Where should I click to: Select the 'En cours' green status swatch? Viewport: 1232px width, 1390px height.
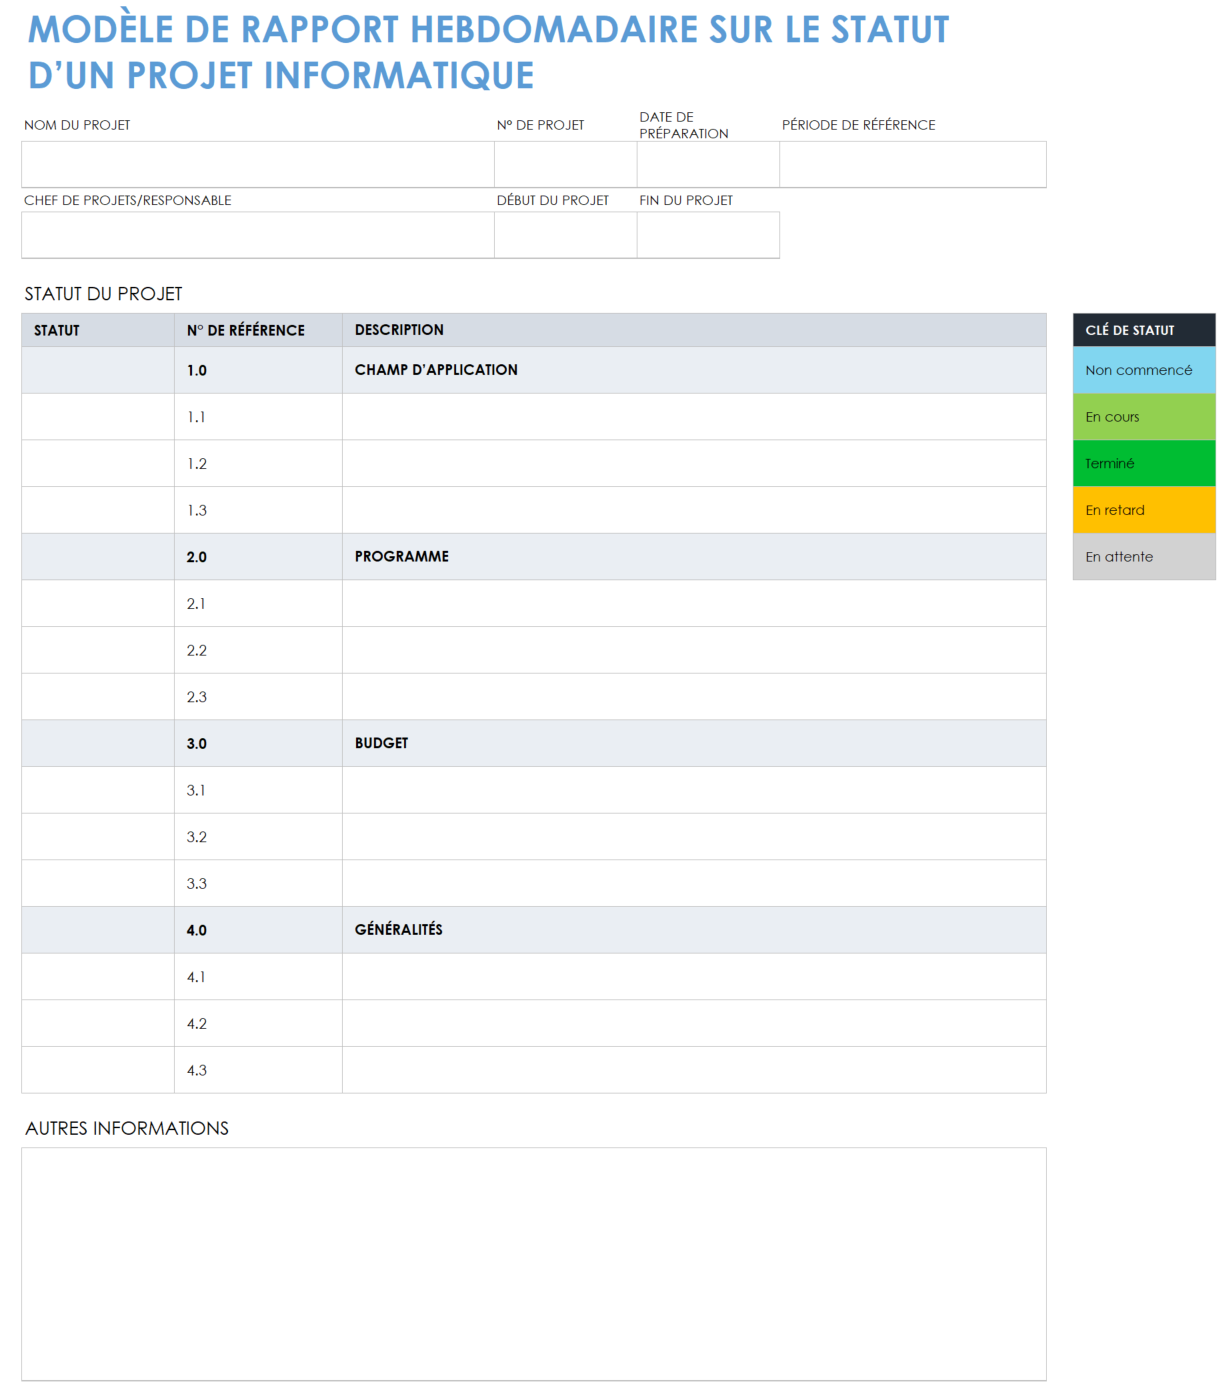(x=1143, y=416)
